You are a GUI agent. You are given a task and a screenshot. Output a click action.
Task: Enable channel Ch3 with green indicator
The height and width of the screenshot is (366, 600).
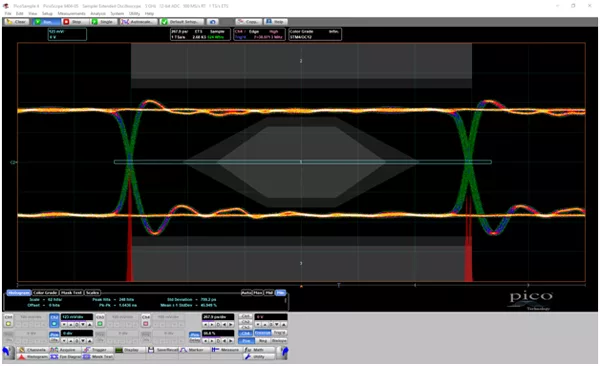[100, 320]
